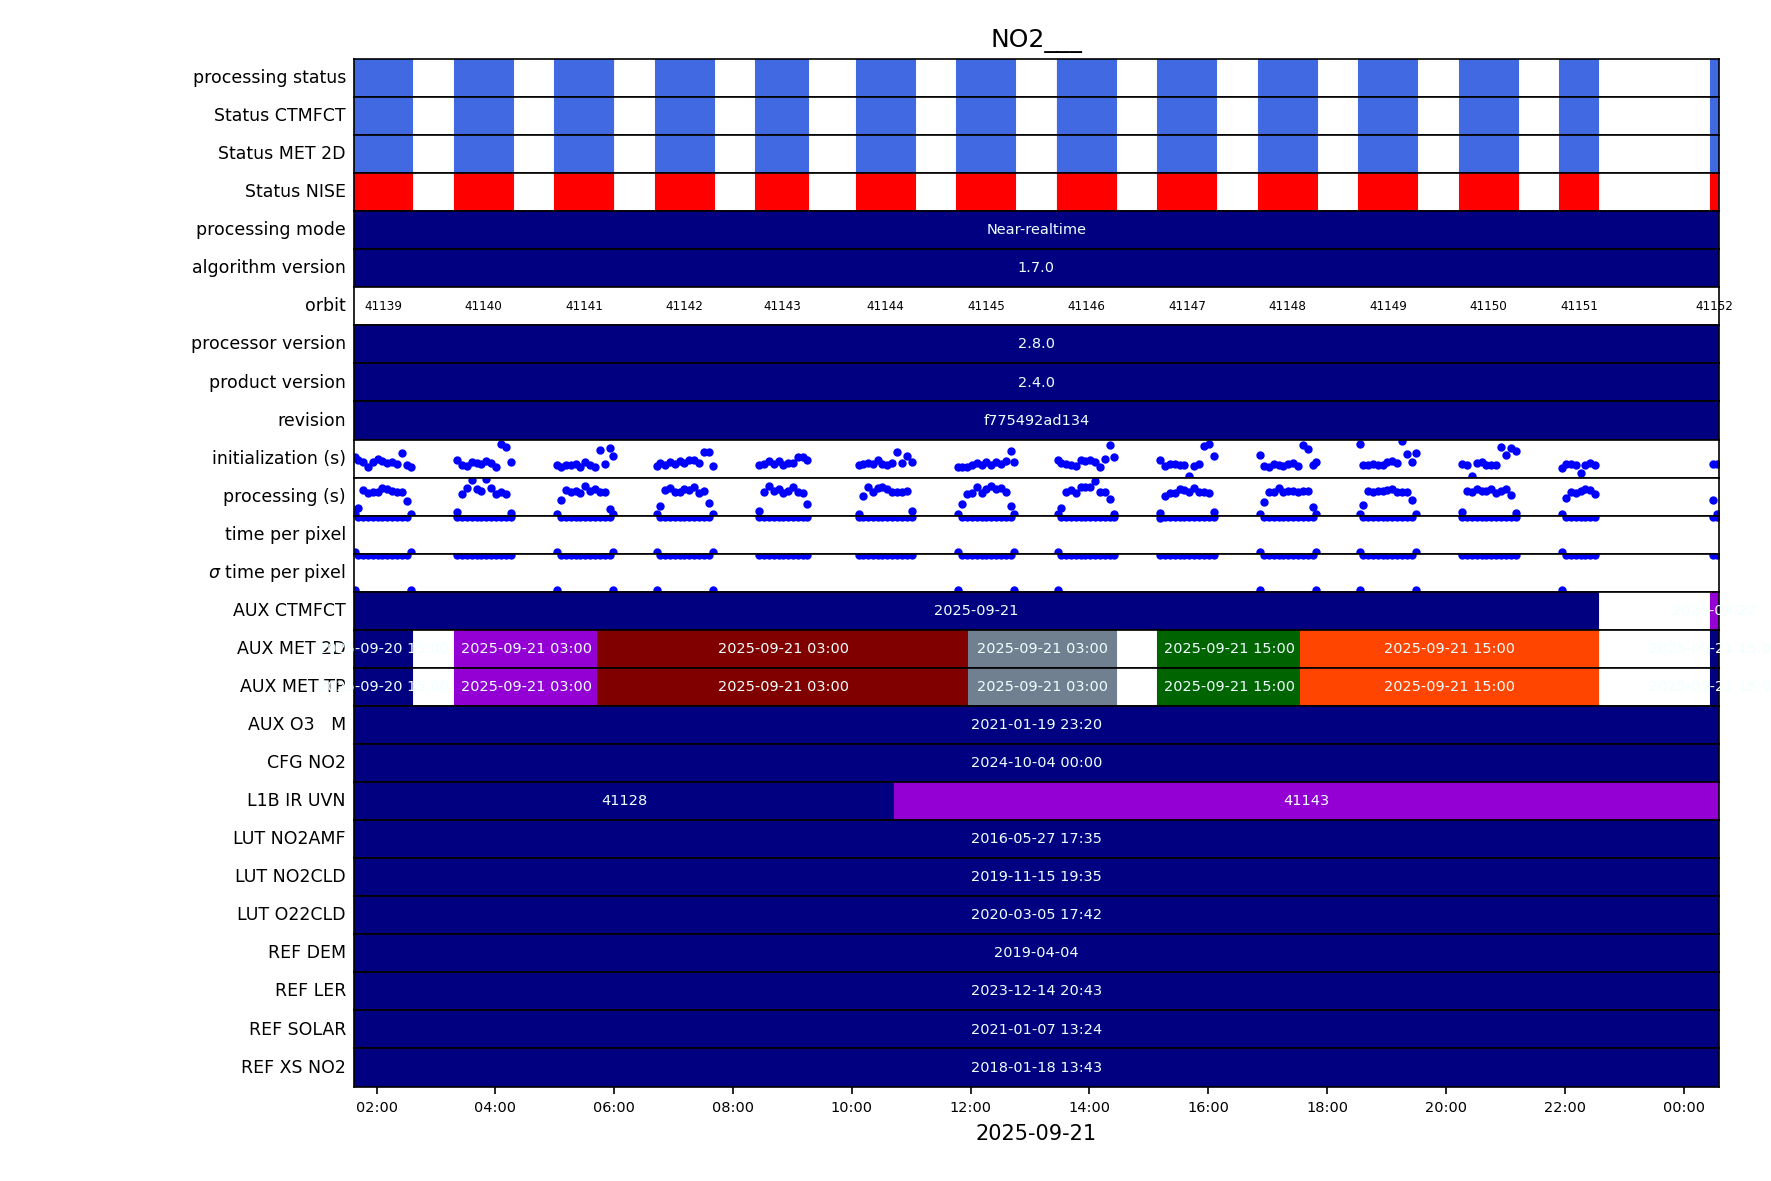This screenshot has height=1181, width=1771.
Task: Click algorithm version value 1.7.0
Action: [1035, 268]
